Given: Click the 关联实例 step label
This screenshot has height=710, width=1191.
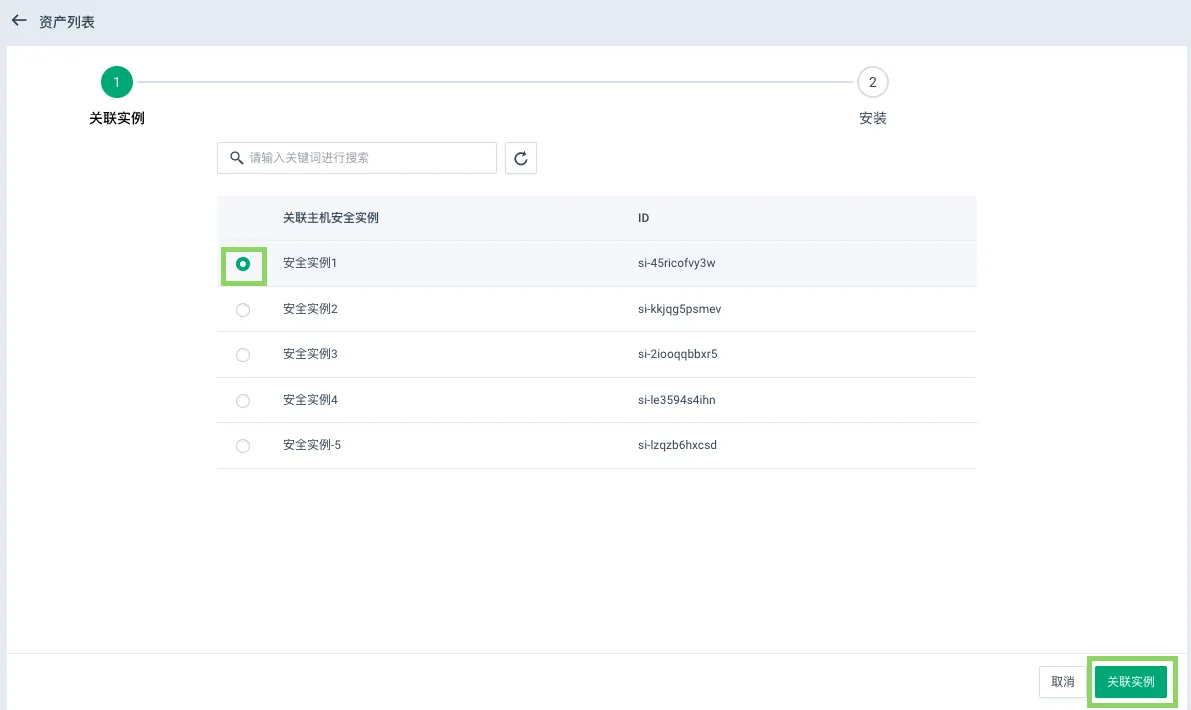Looking at the screenshot, I should point(117,118).
